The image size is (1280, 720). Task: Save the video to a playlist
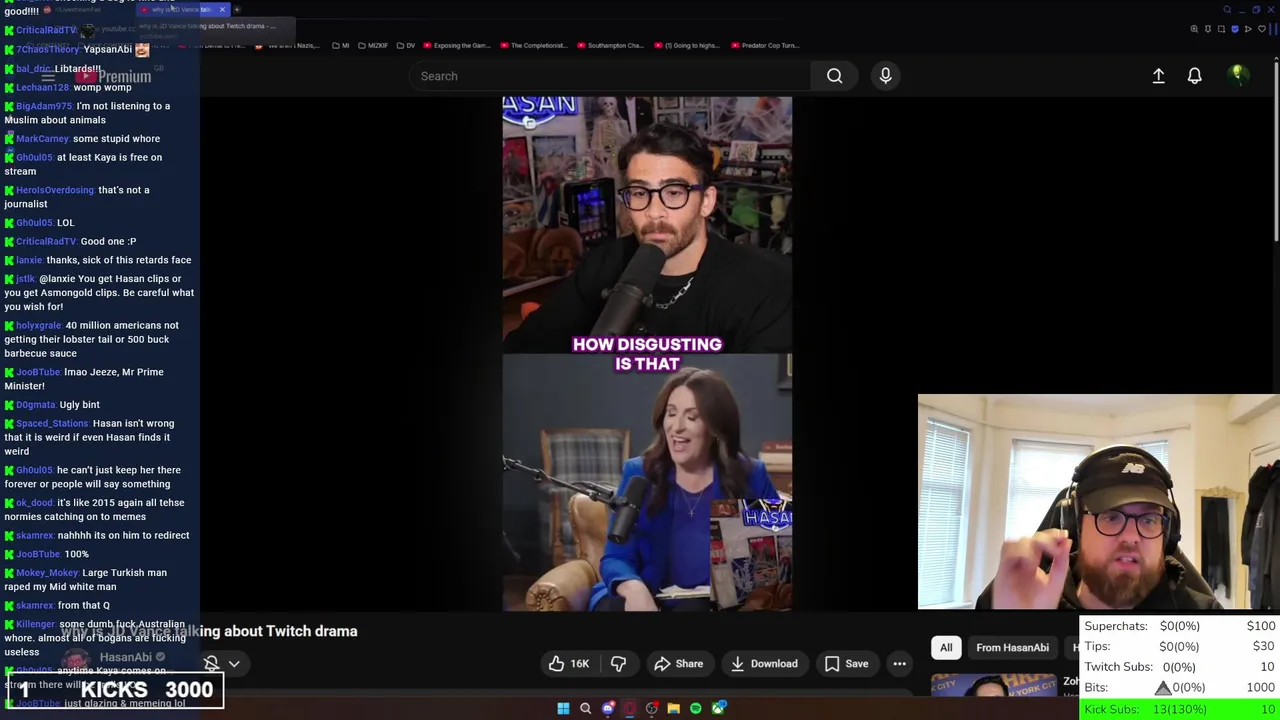click(x=846, y=664)
